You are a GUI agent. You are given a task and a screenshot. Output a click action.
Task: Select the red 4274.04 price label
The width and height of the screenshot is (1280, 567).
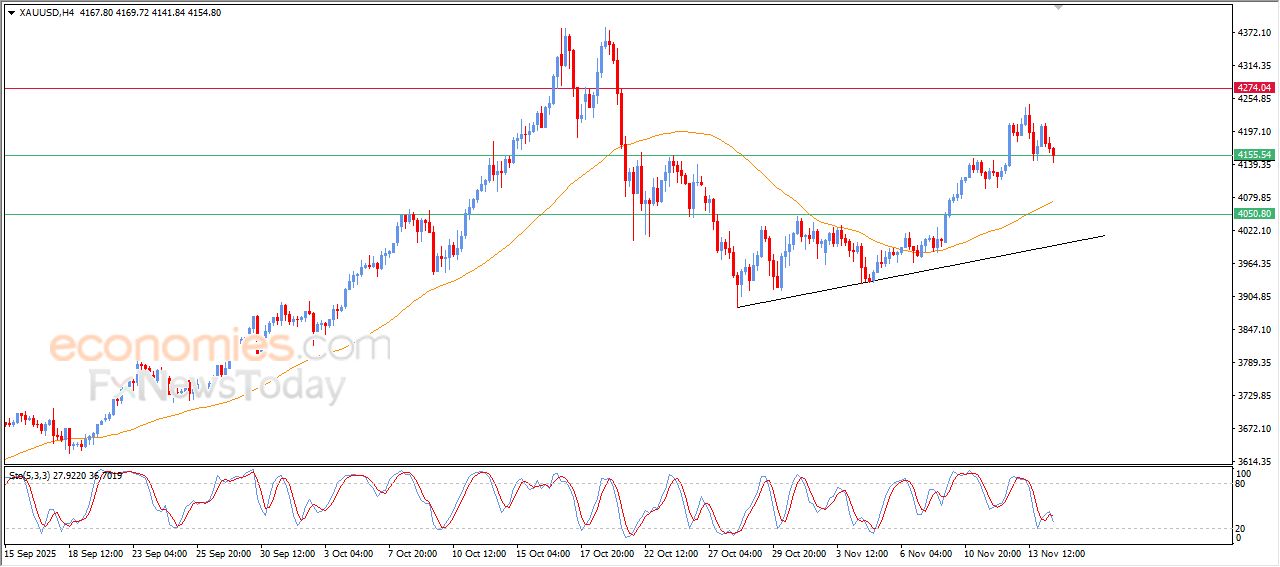coord(1254,88)
